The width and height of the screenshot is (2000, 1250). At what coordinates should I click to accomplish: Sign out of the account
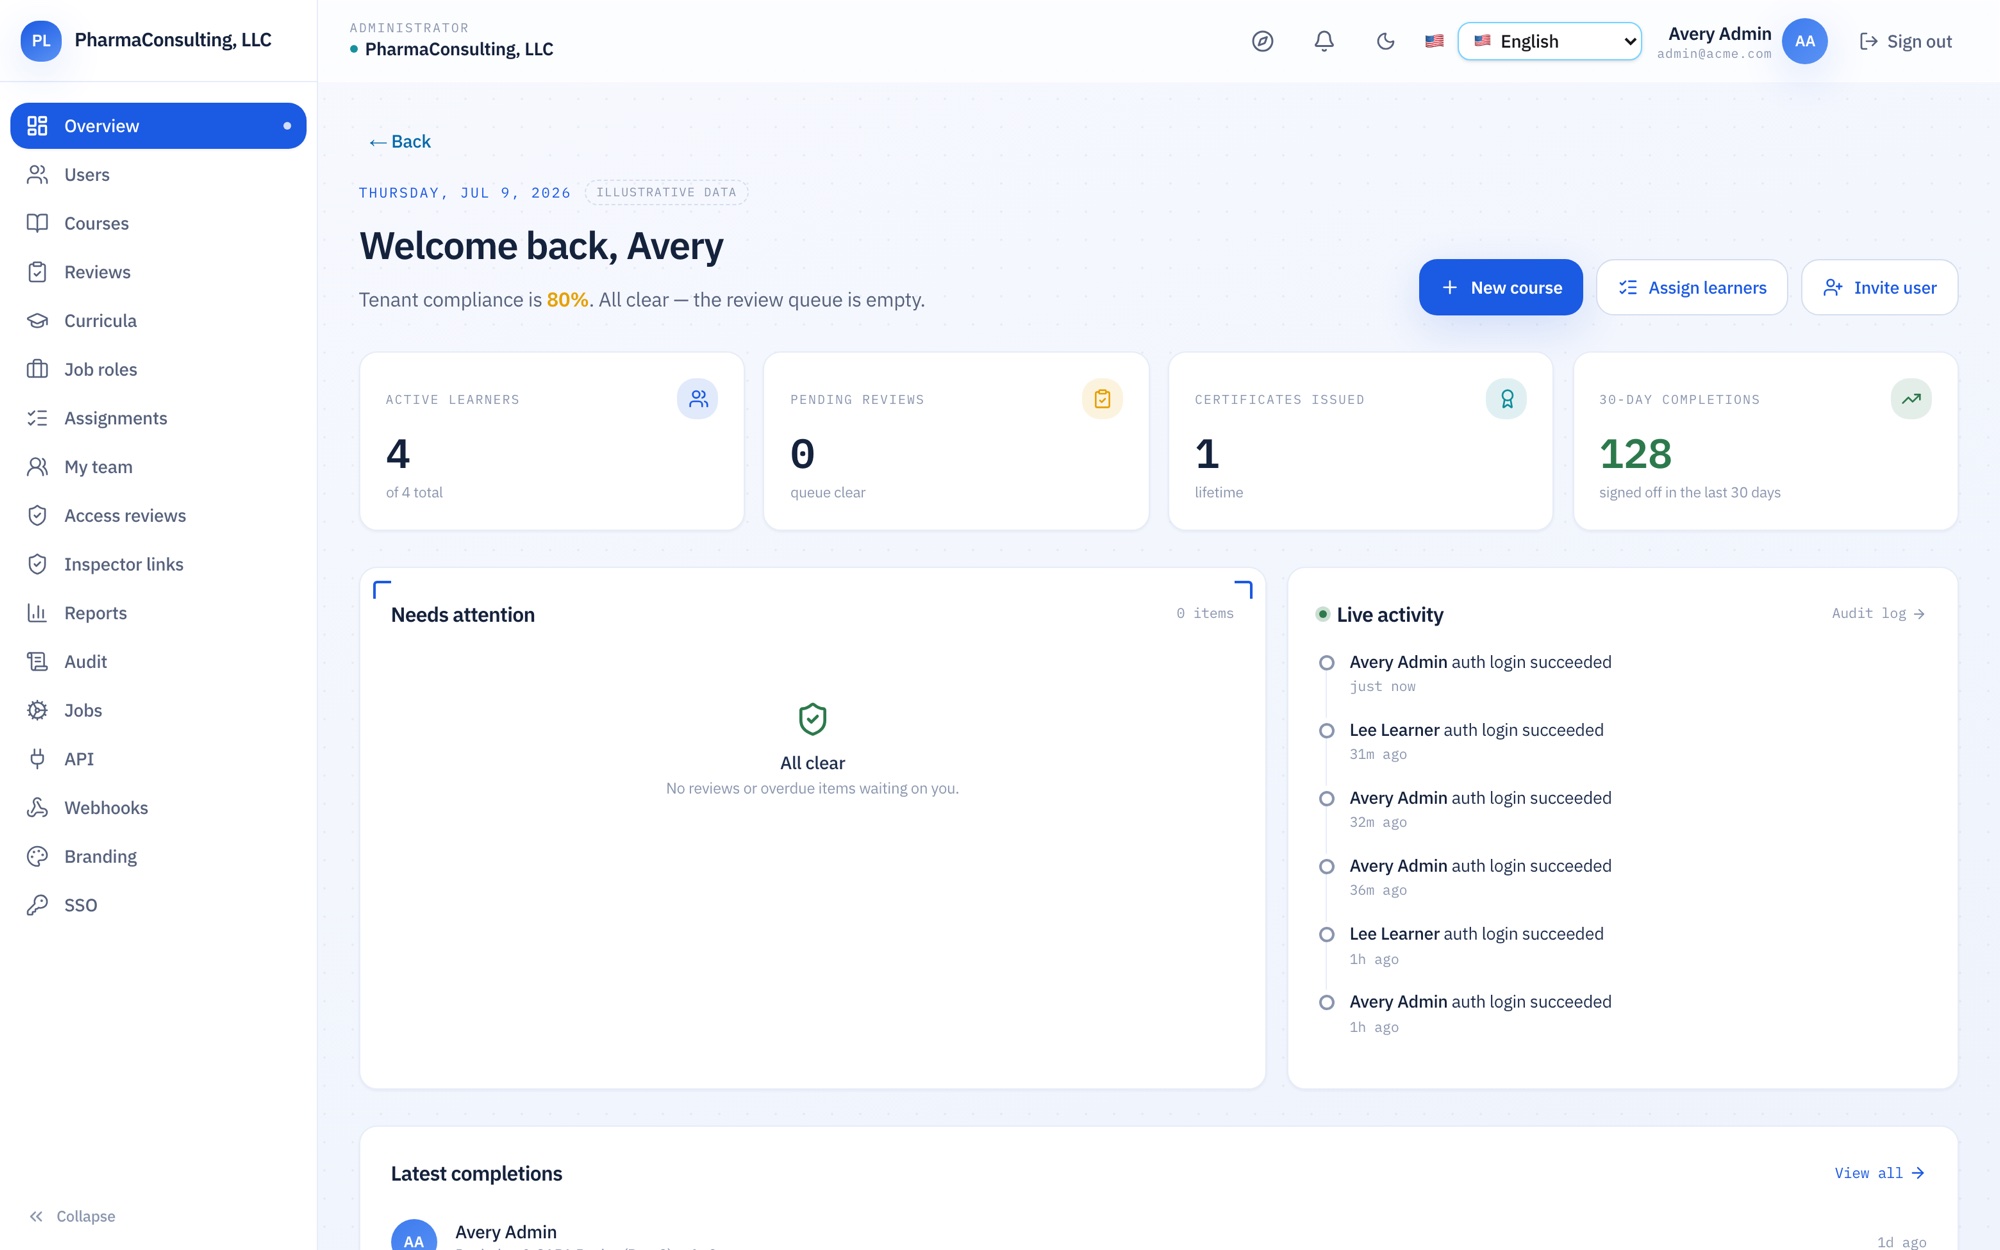point(1905,41)
